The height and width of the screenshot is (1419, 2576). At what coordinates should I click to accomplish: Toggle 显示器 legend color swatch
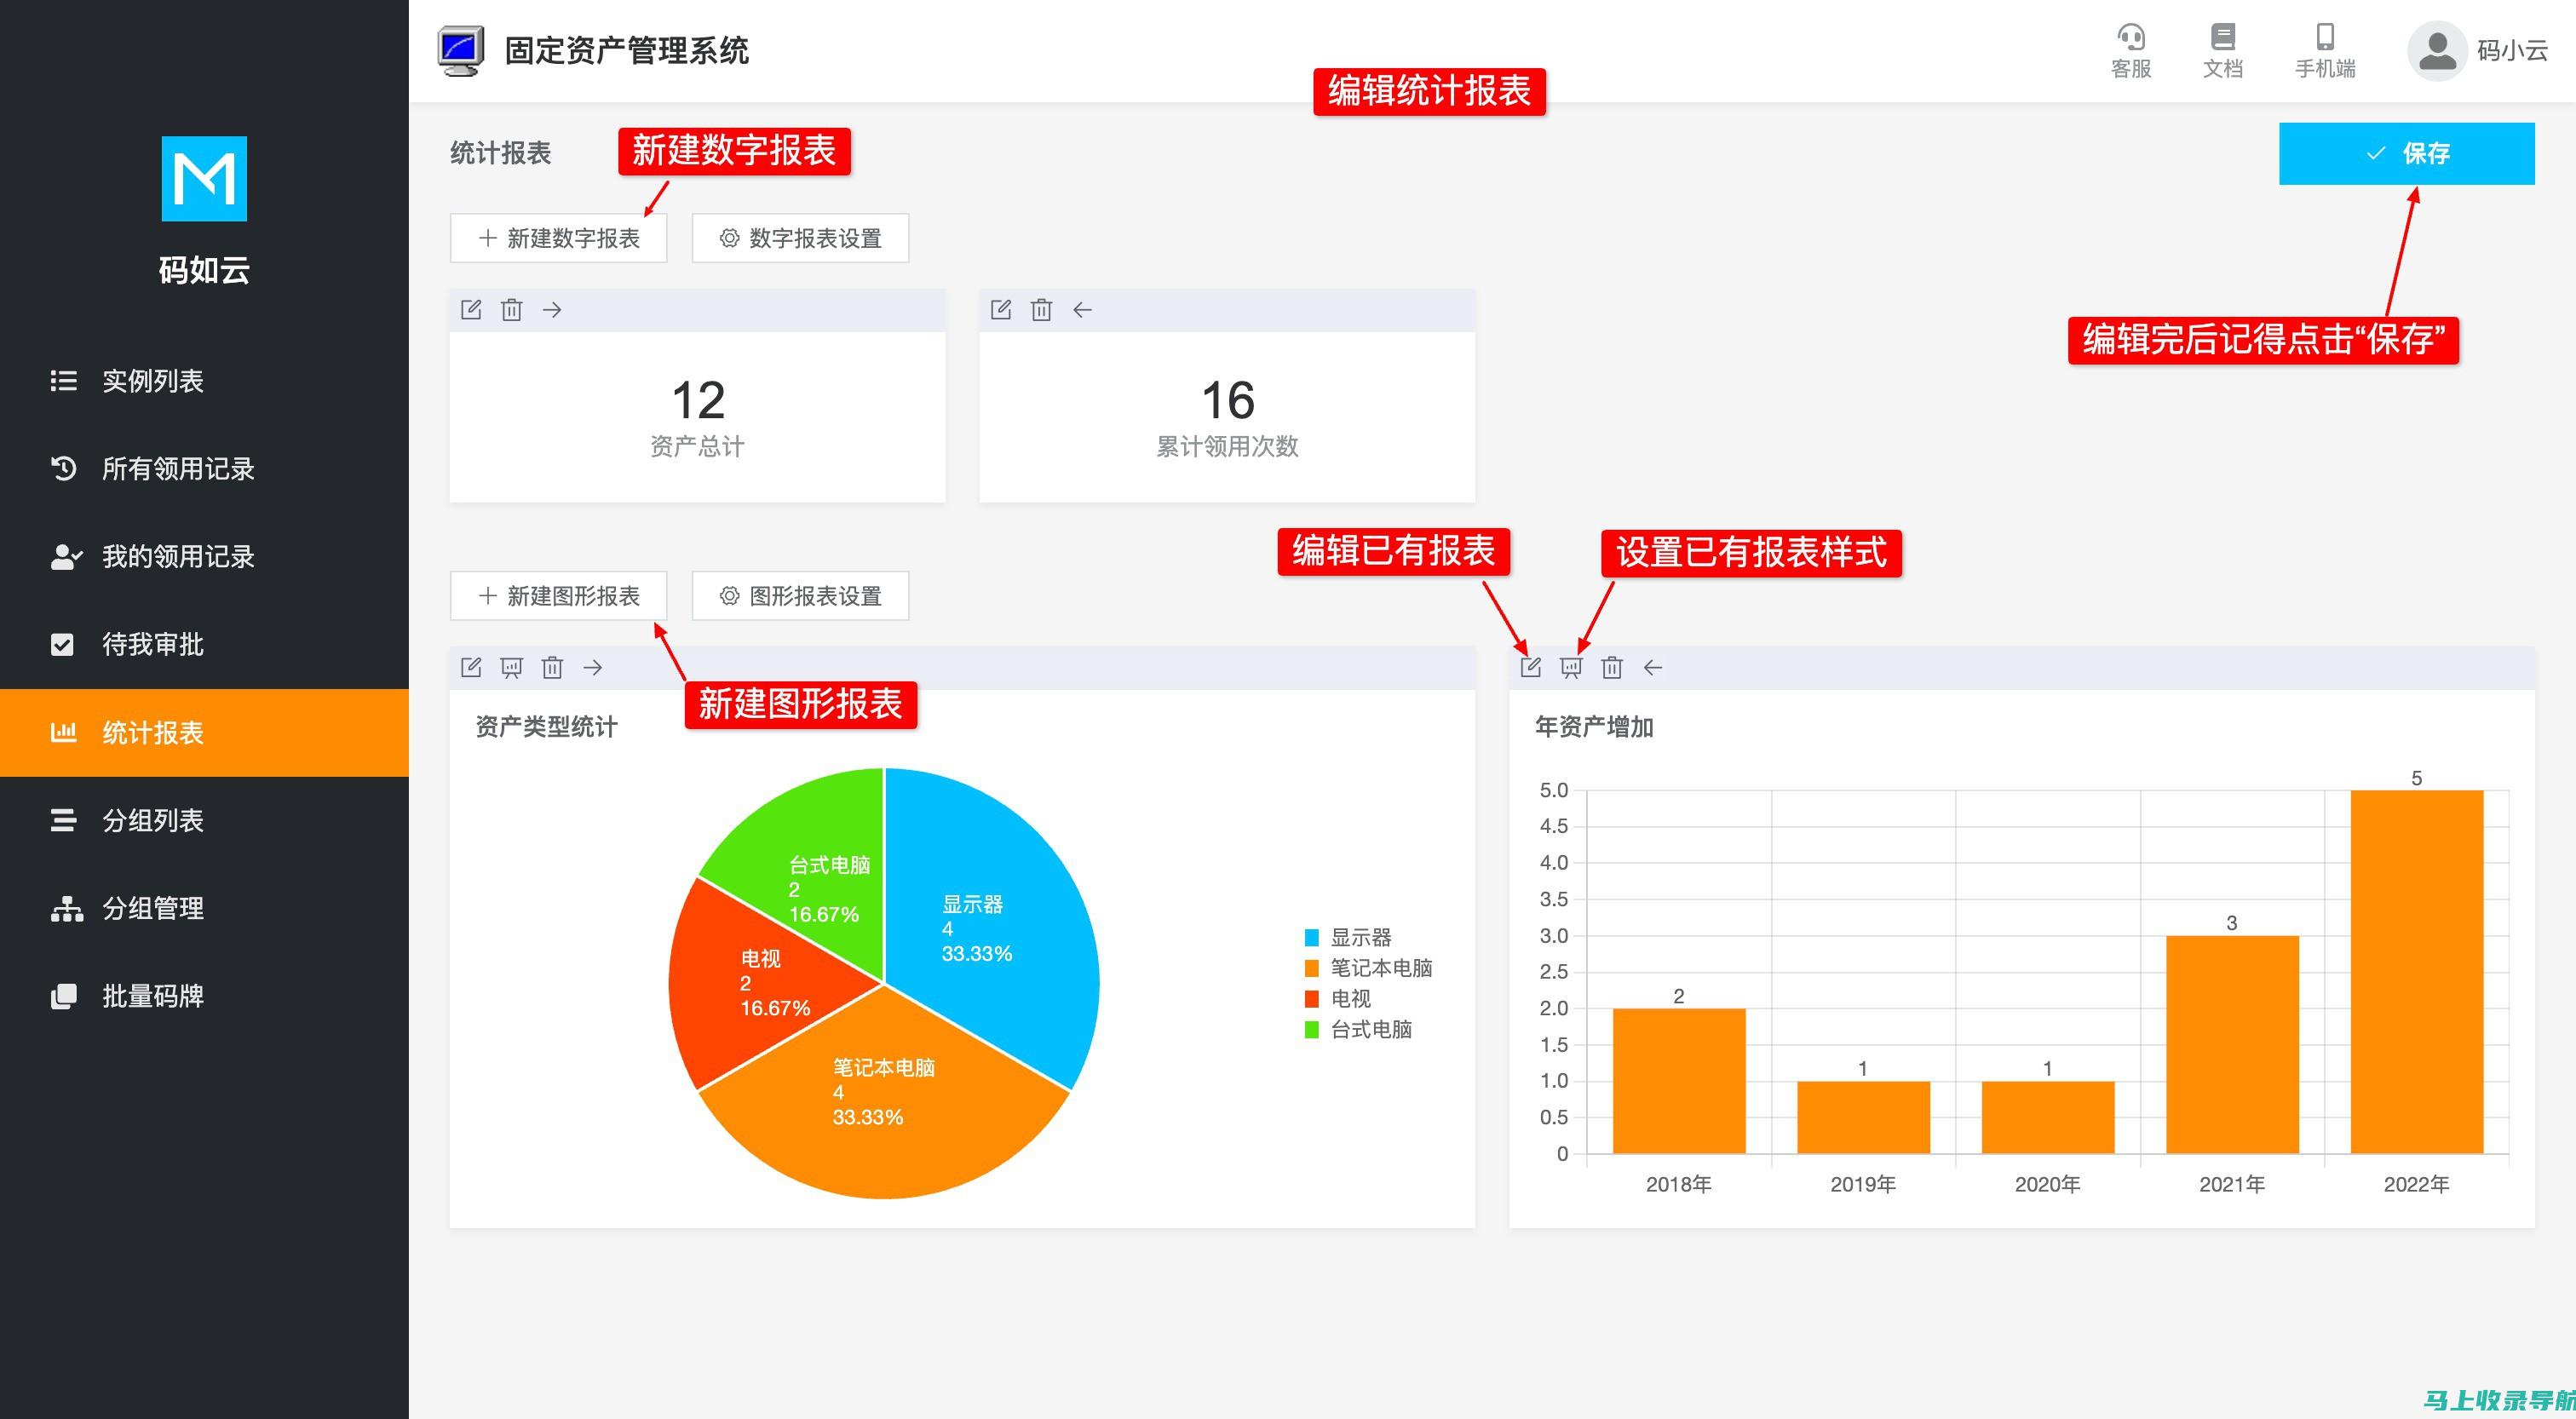click(1312, 938)
